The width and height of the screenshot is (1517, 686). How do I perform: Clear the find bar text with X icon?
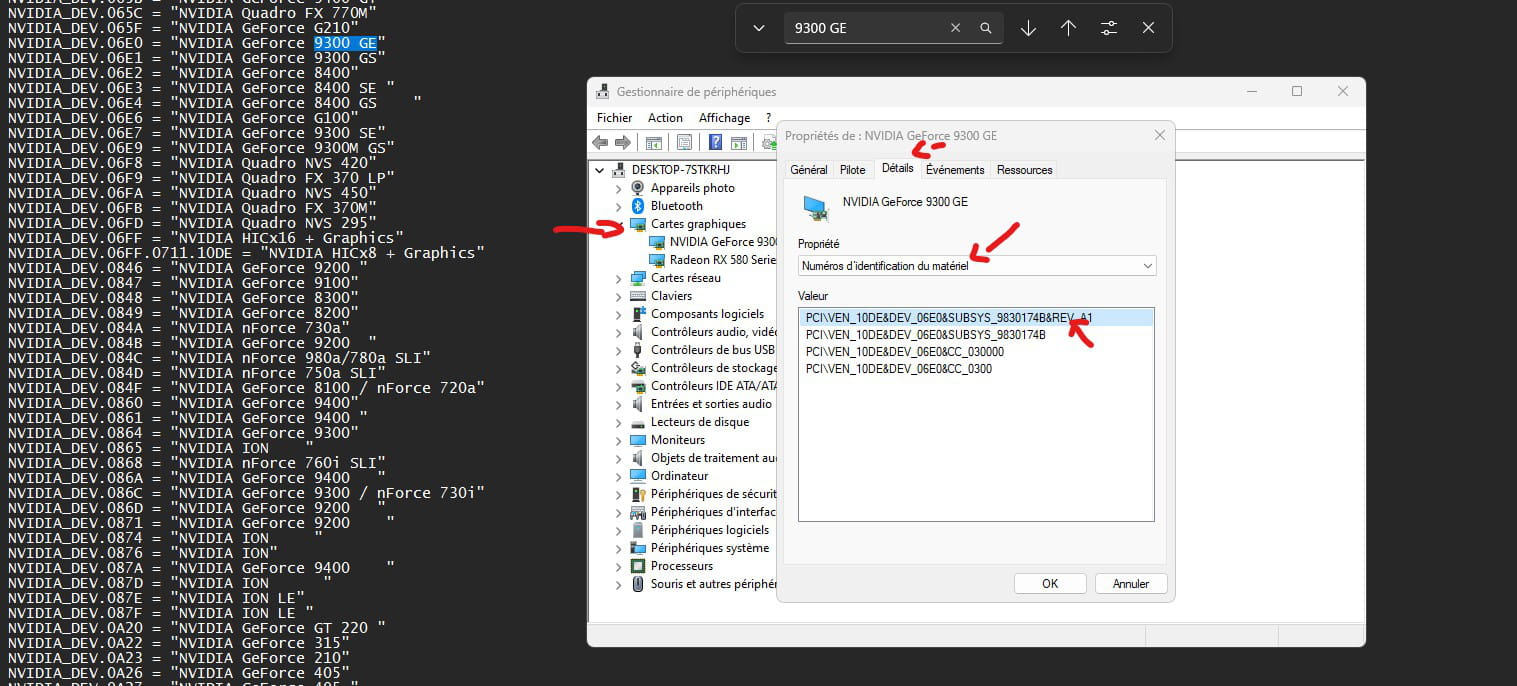coord(955,28)
